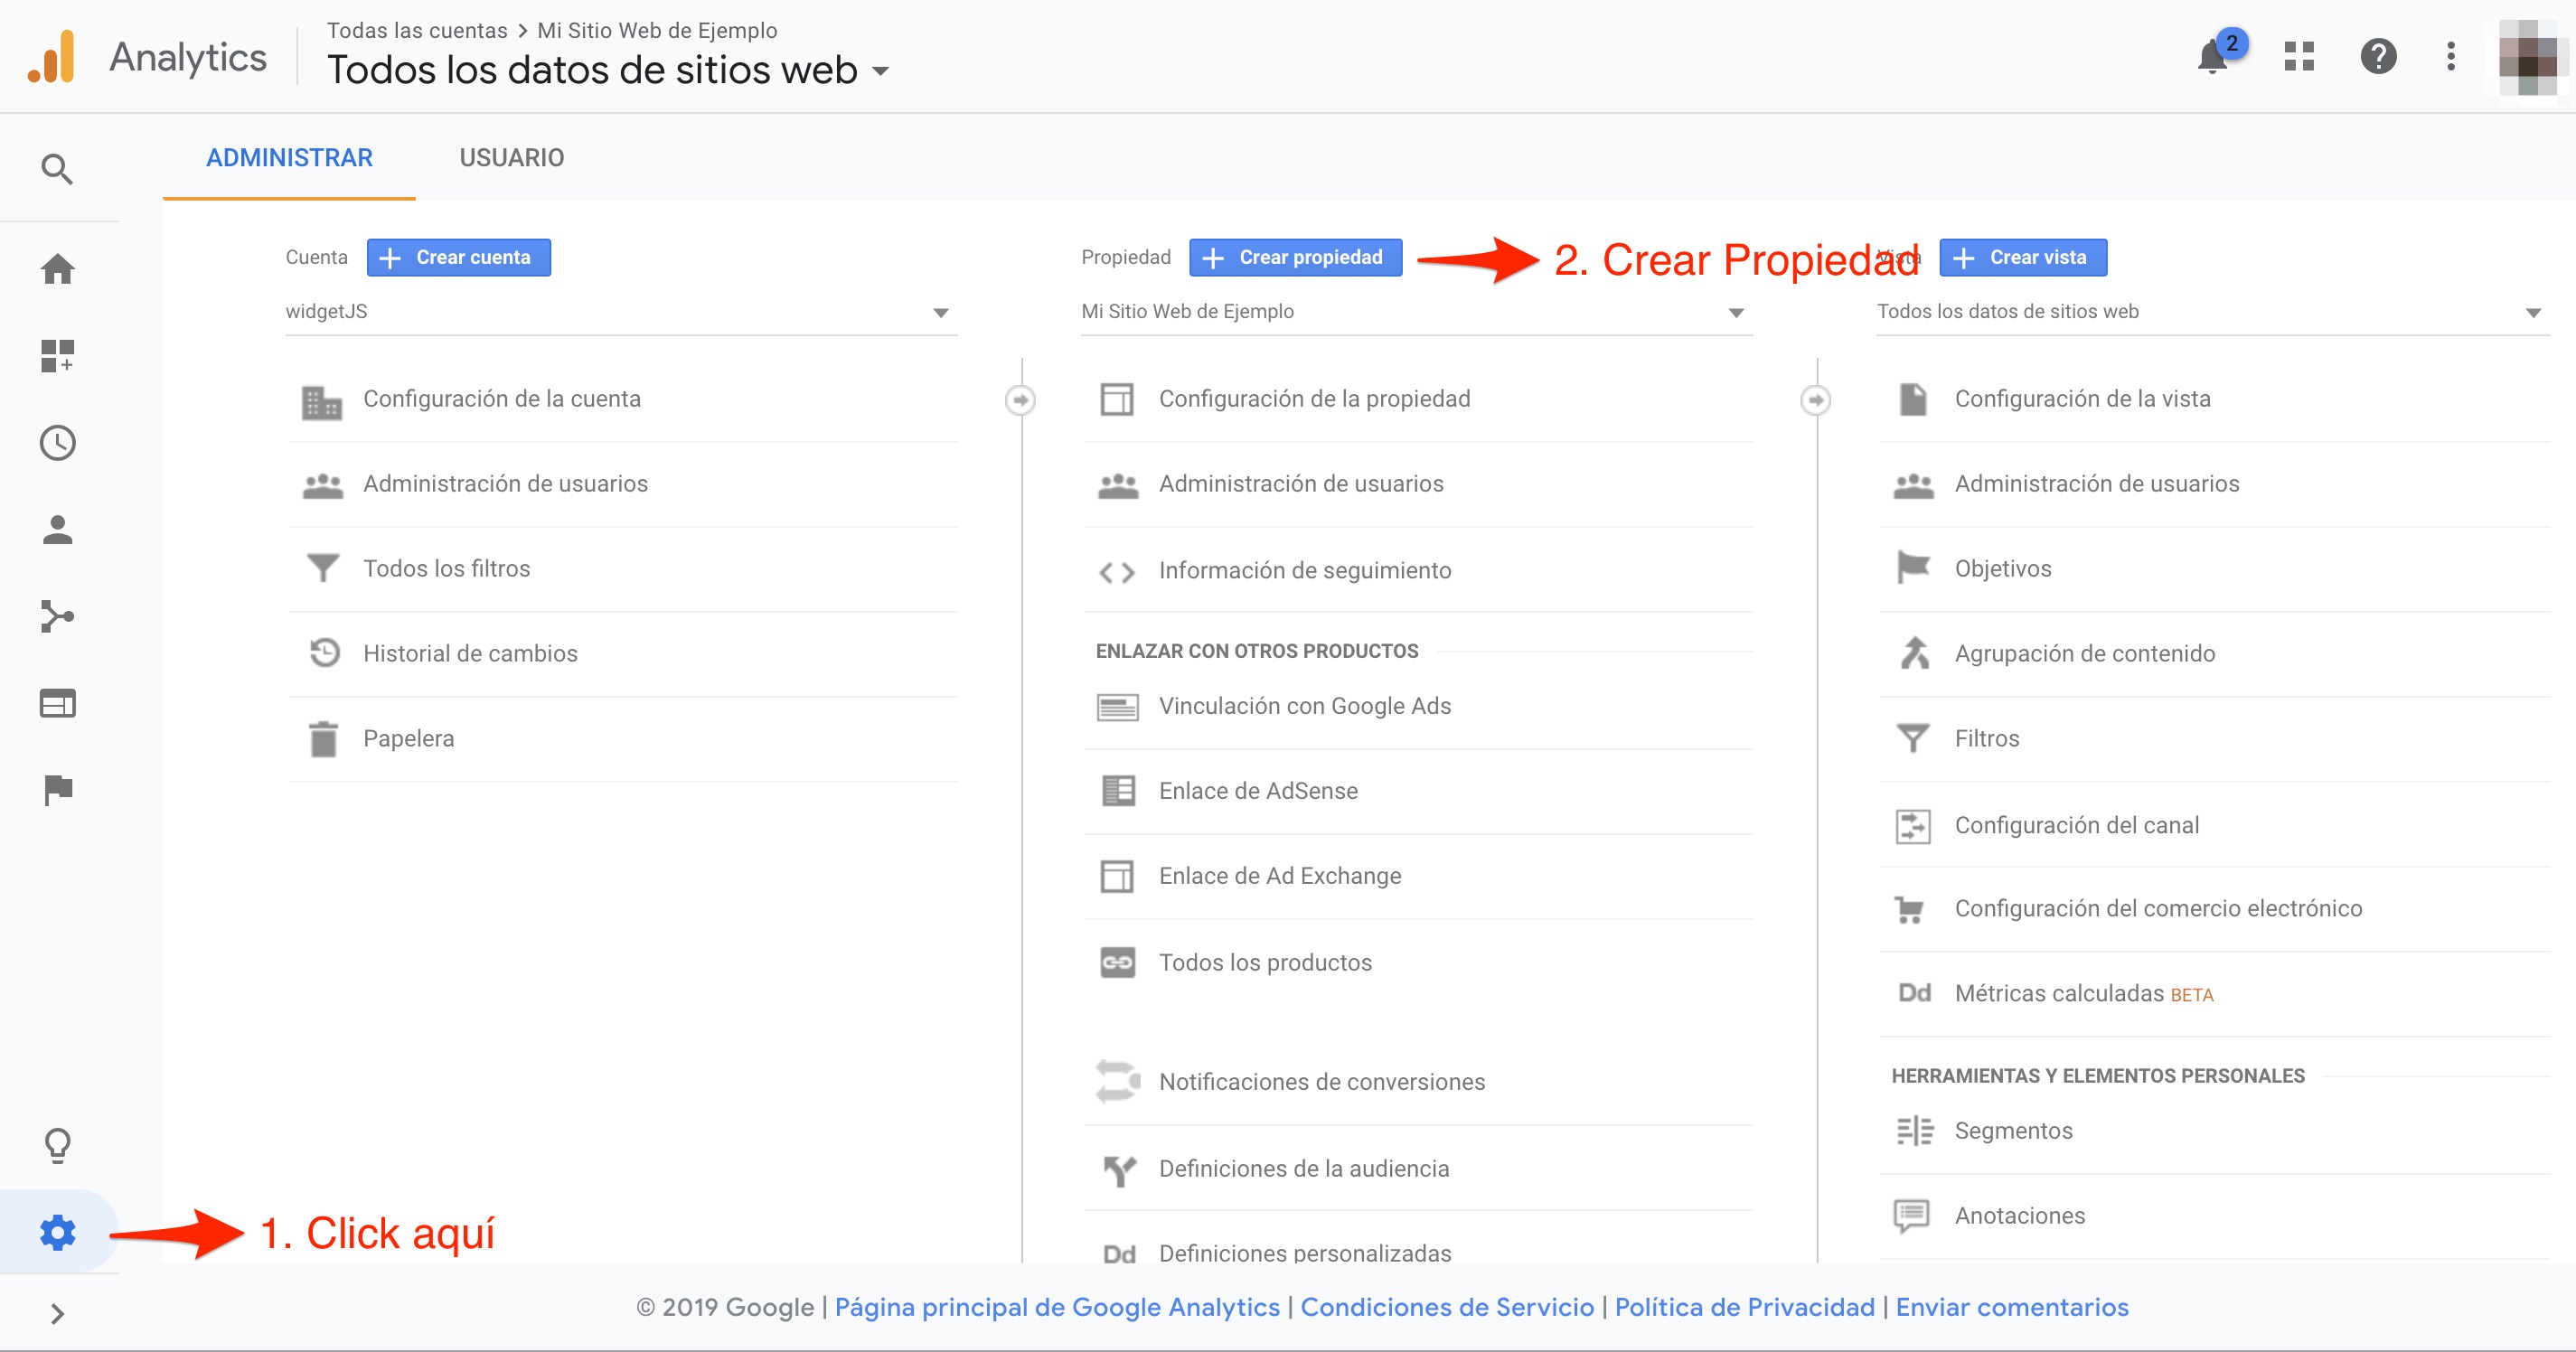Open Audience person icon in sidebar
The width and height of the screenshot is (2576, 1352).
pos(57,529)
